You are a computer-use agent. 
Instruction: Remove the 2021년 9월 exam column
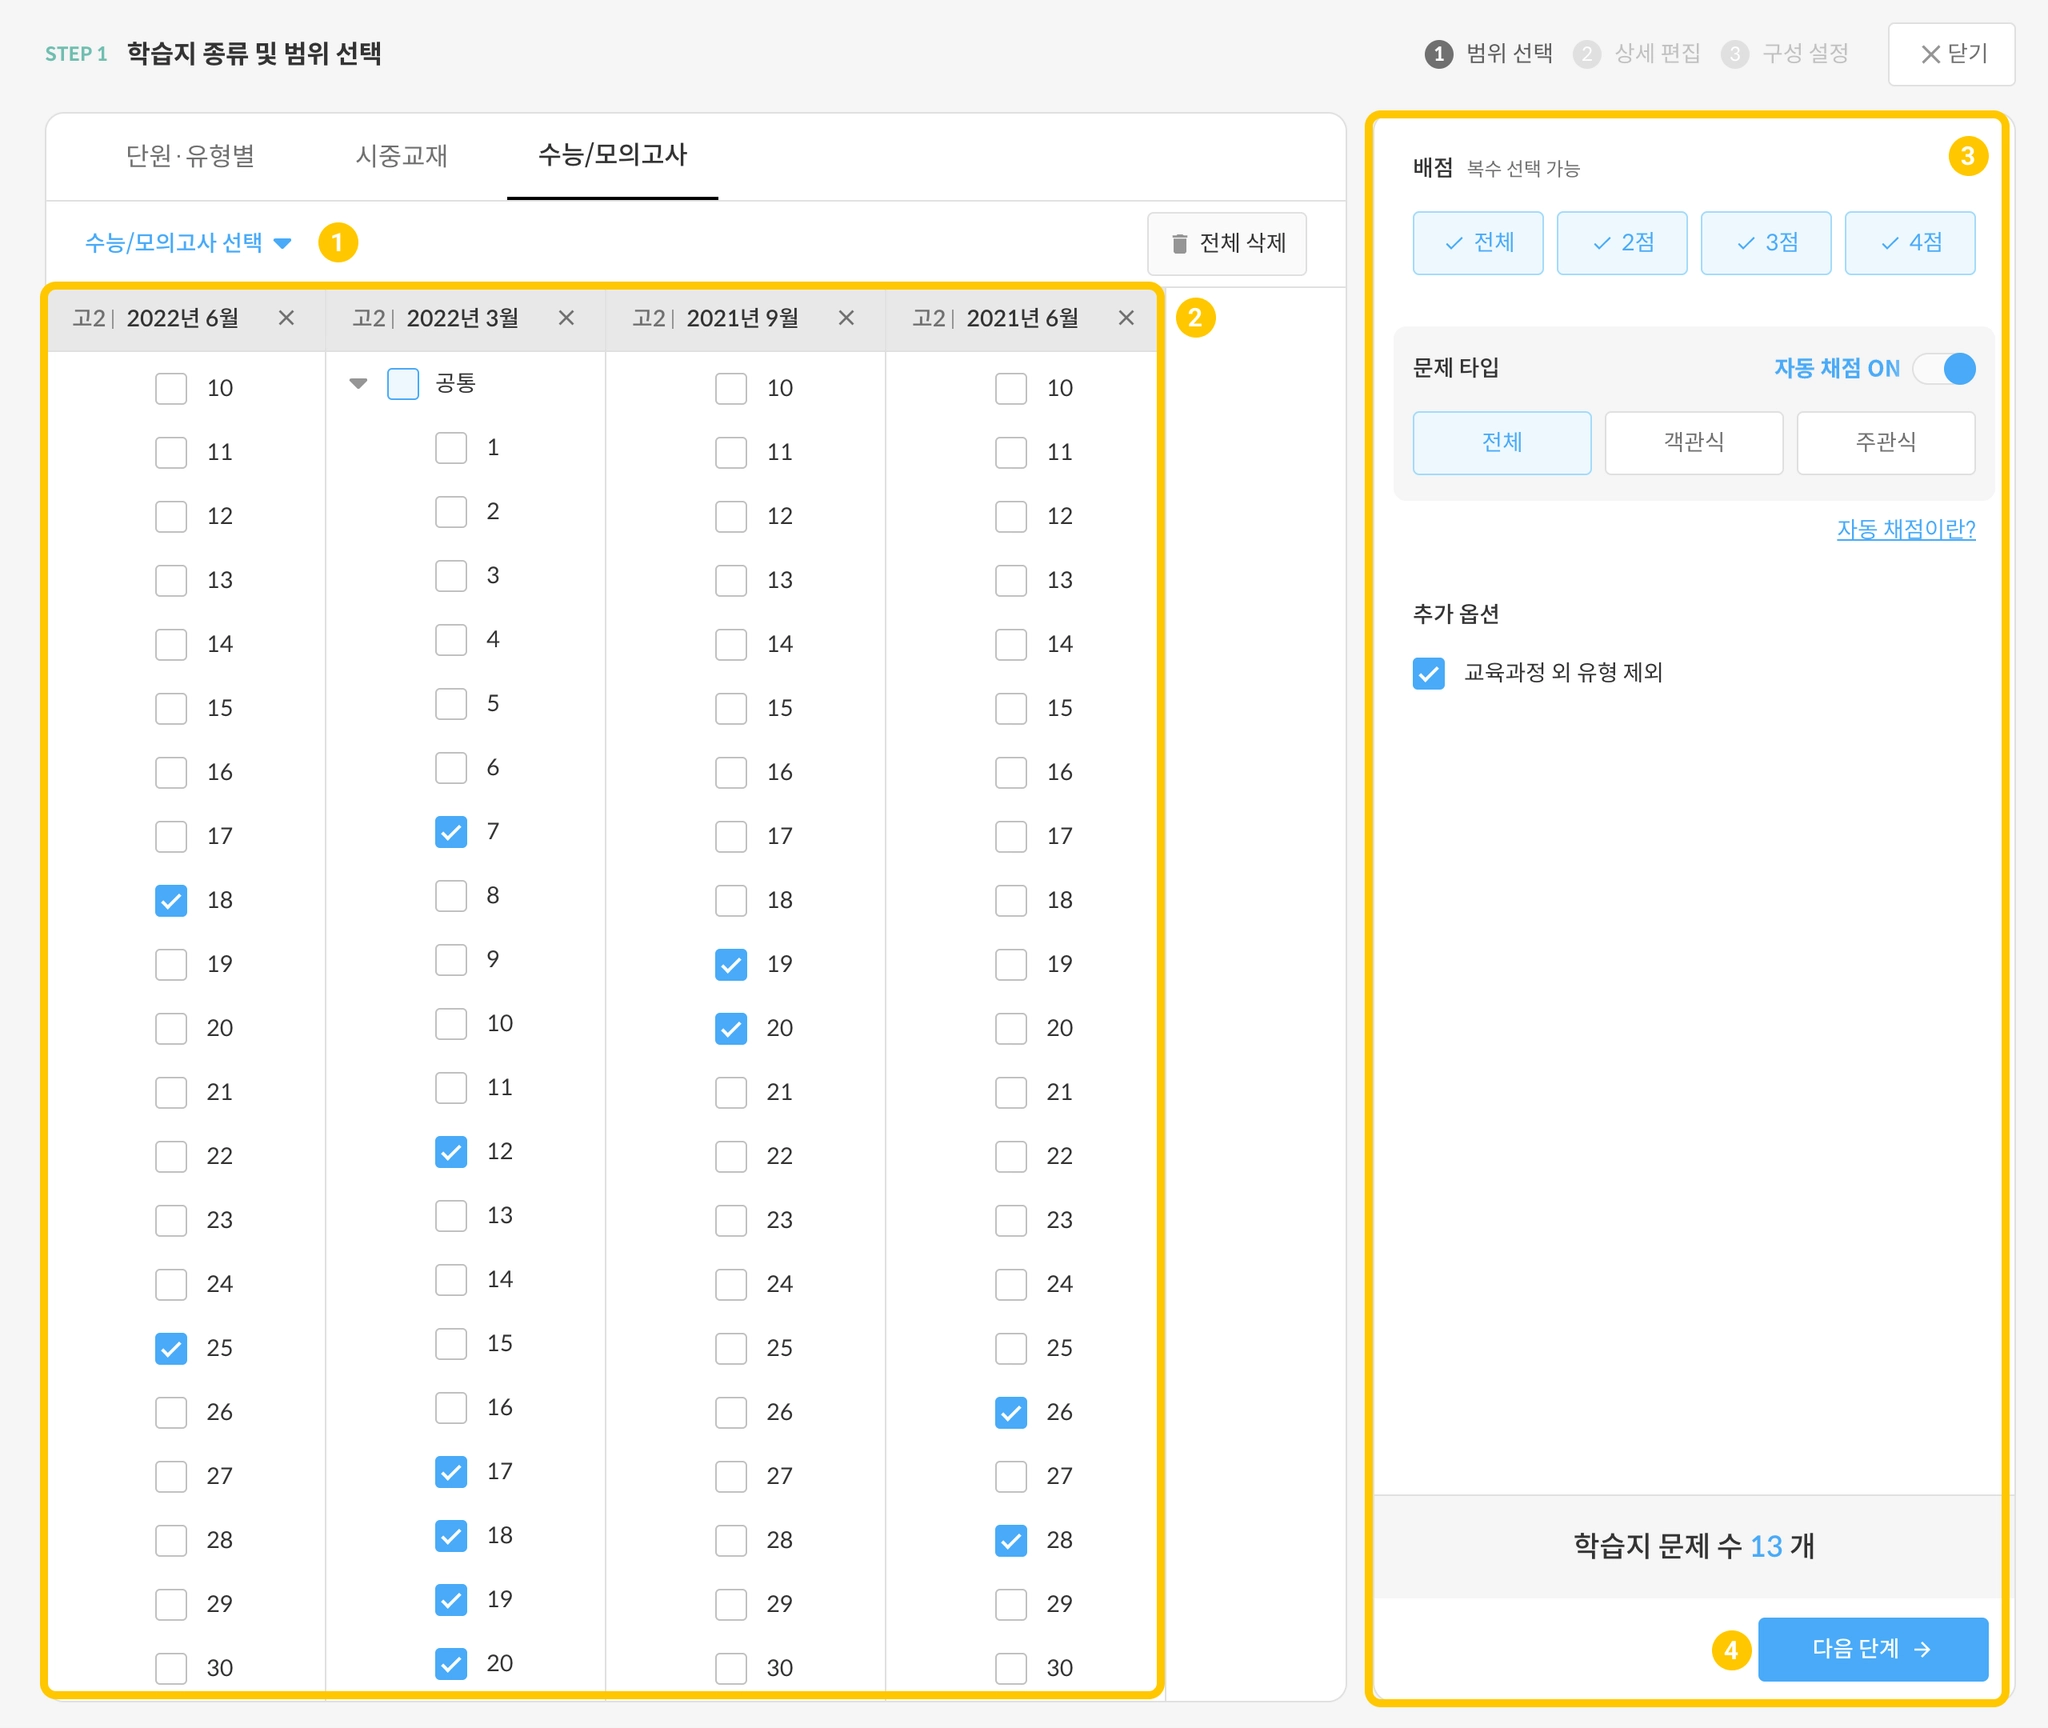click(x=846, y=318)
